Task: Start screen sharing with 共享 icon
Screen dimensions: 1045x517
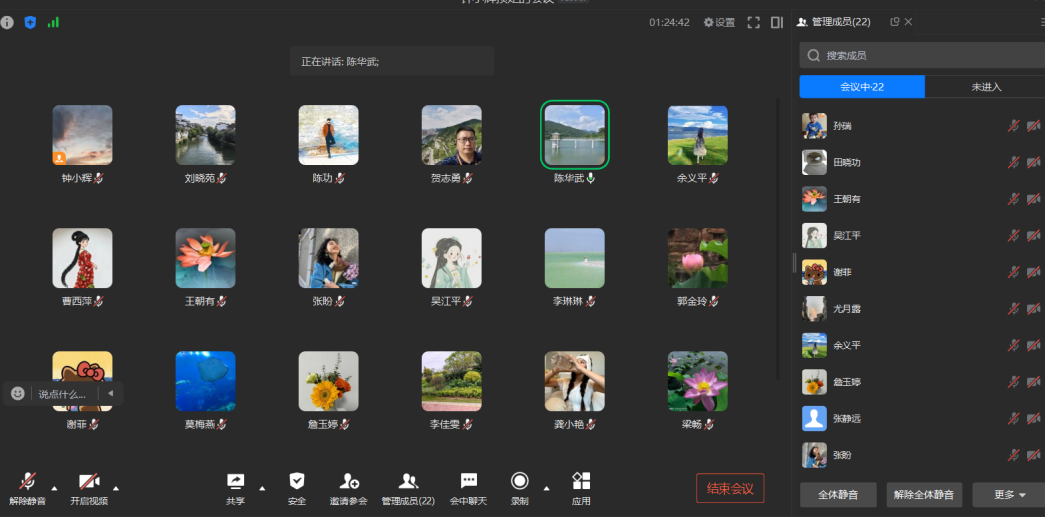Action: (235, 481)
